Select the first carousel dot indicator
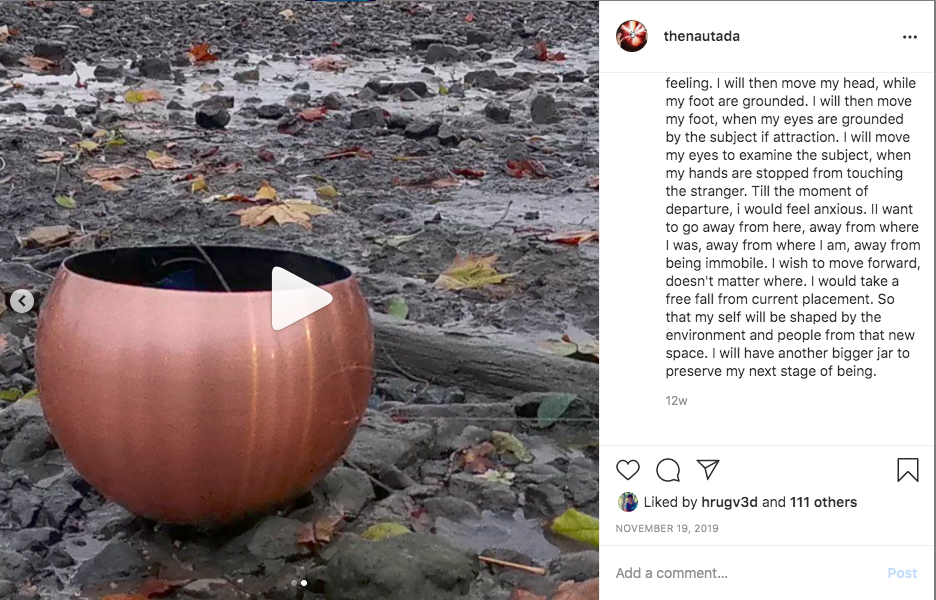Image resolution: width=936 pixels, height=600 pixels. (294, 583)
